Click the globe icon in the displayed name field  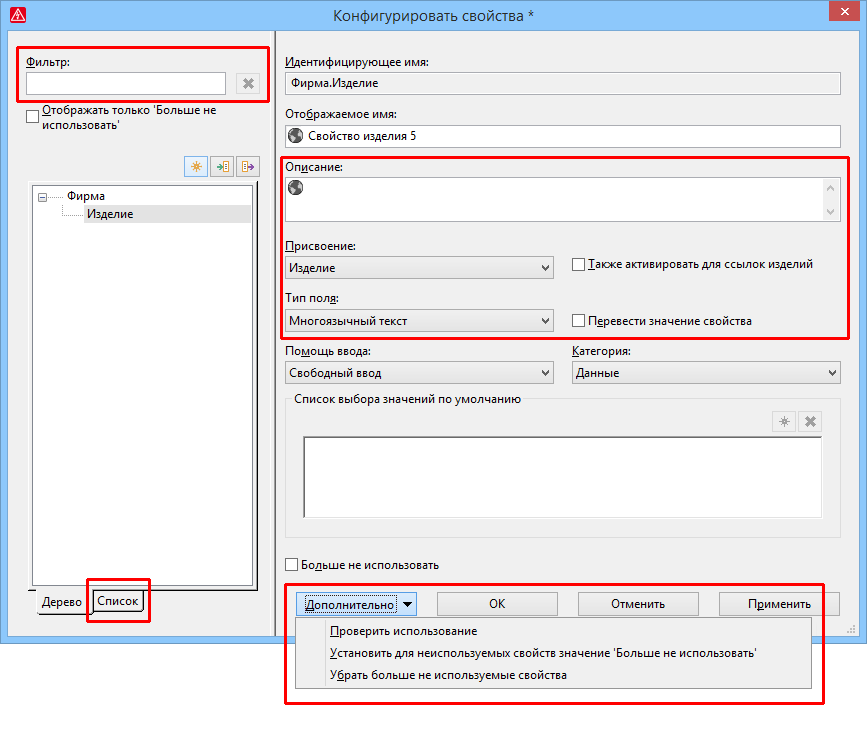coord(295,136)
